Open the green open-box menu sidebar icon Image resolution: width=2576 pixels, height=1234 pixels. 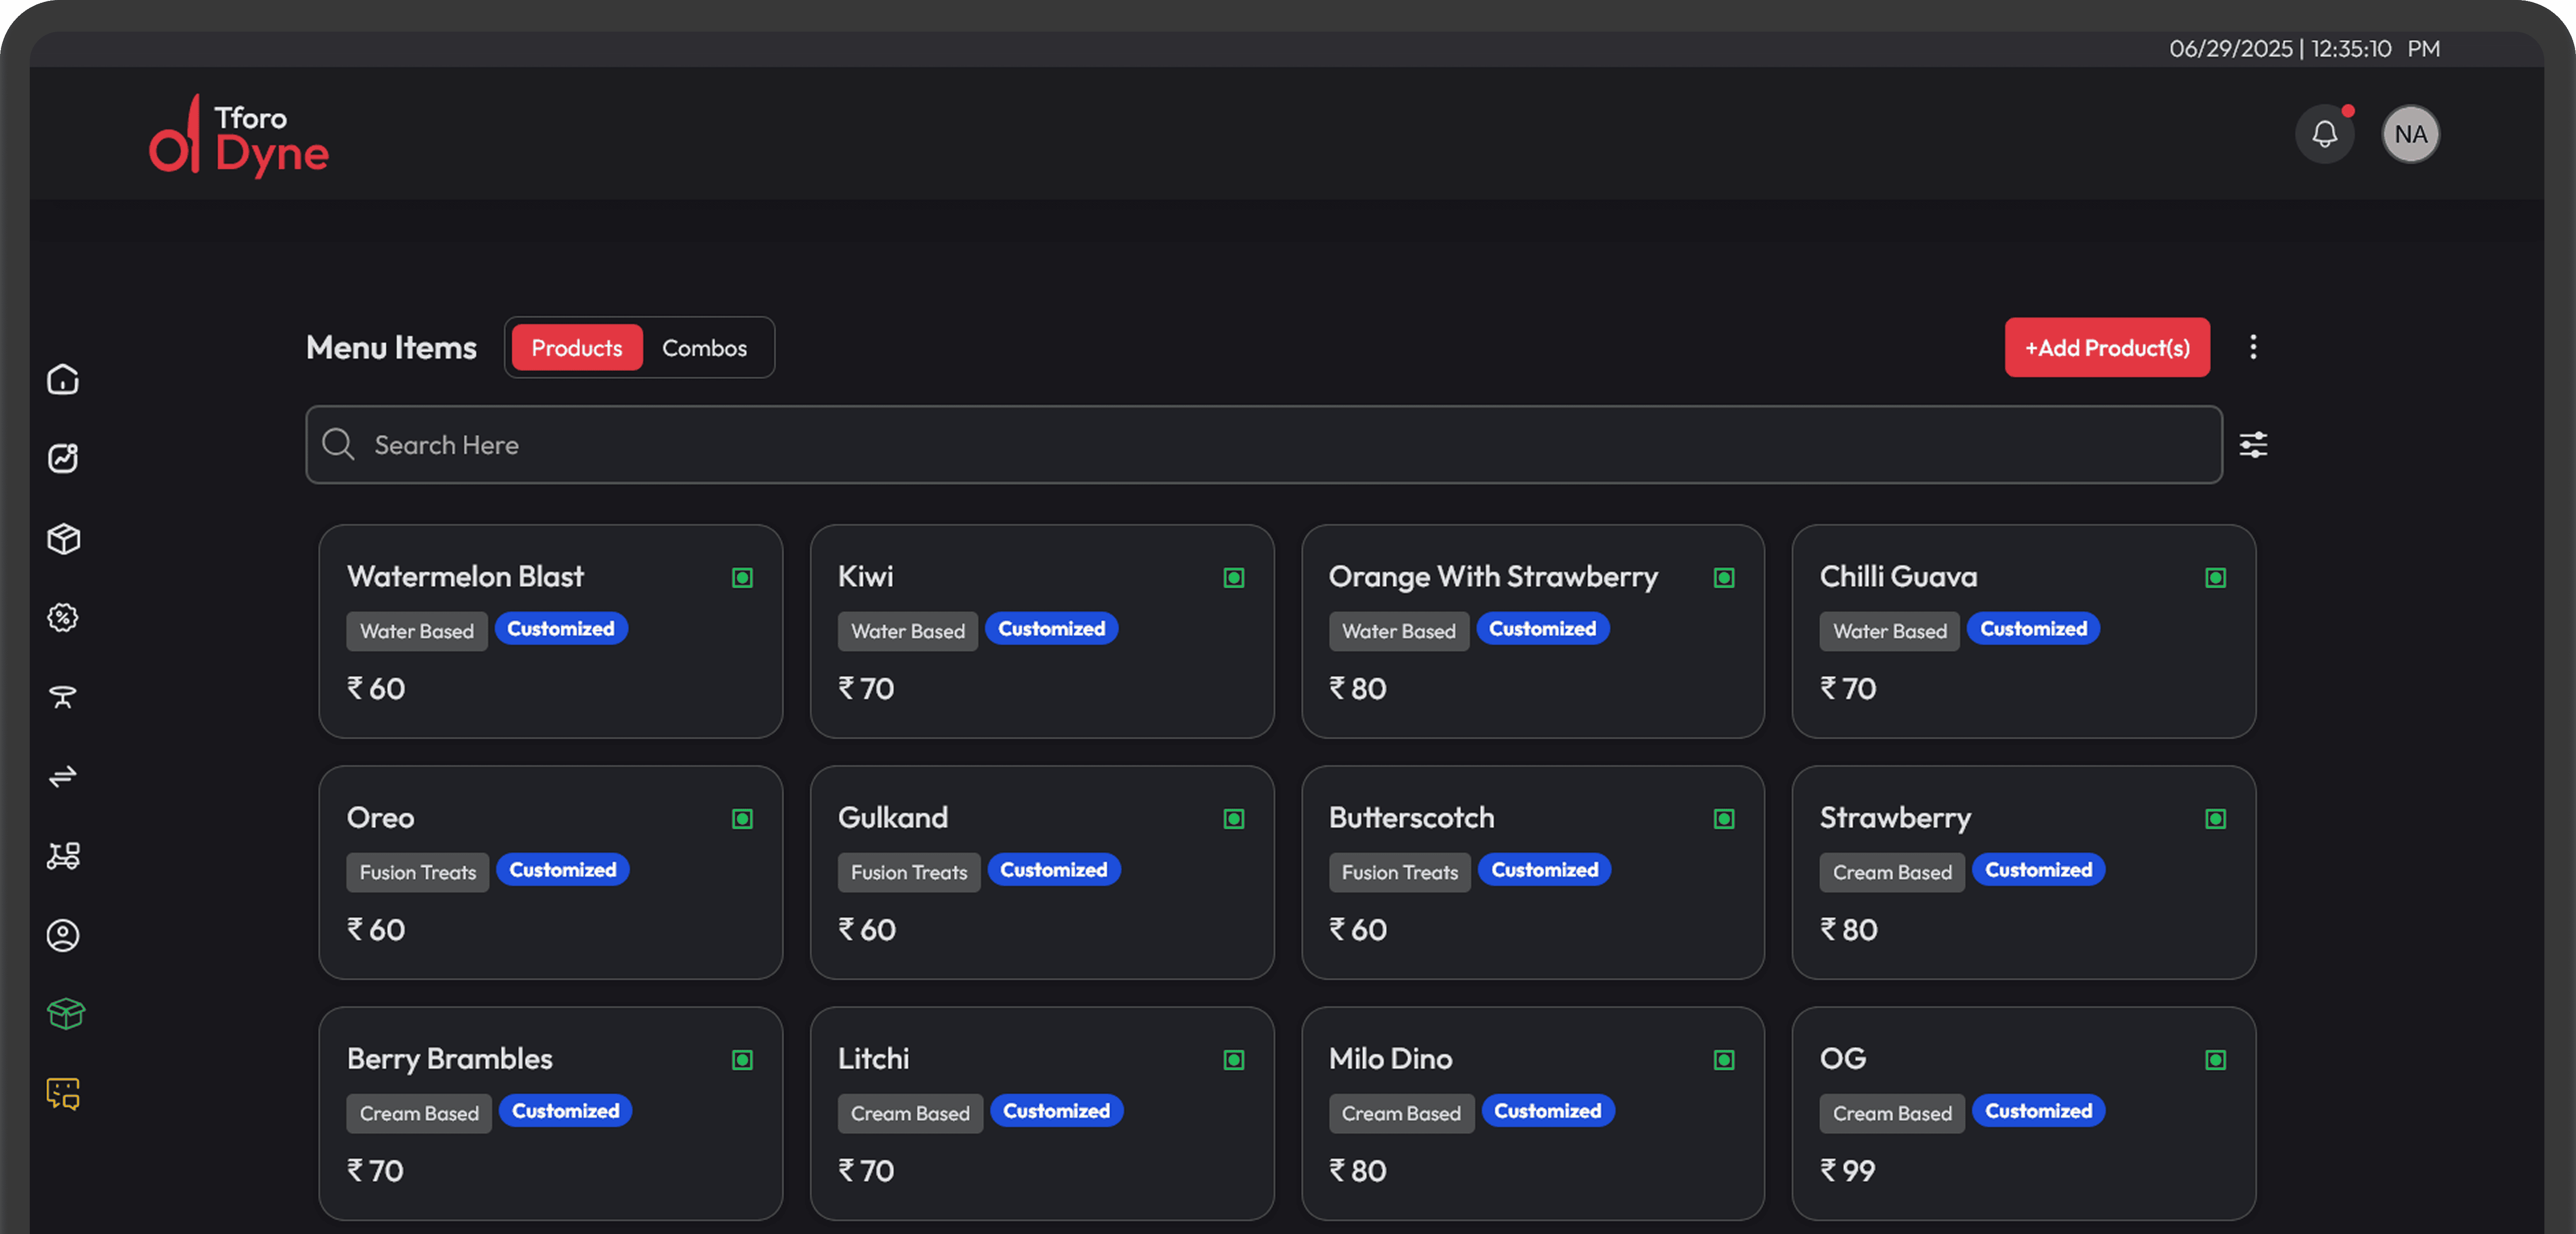[65, 1014]
